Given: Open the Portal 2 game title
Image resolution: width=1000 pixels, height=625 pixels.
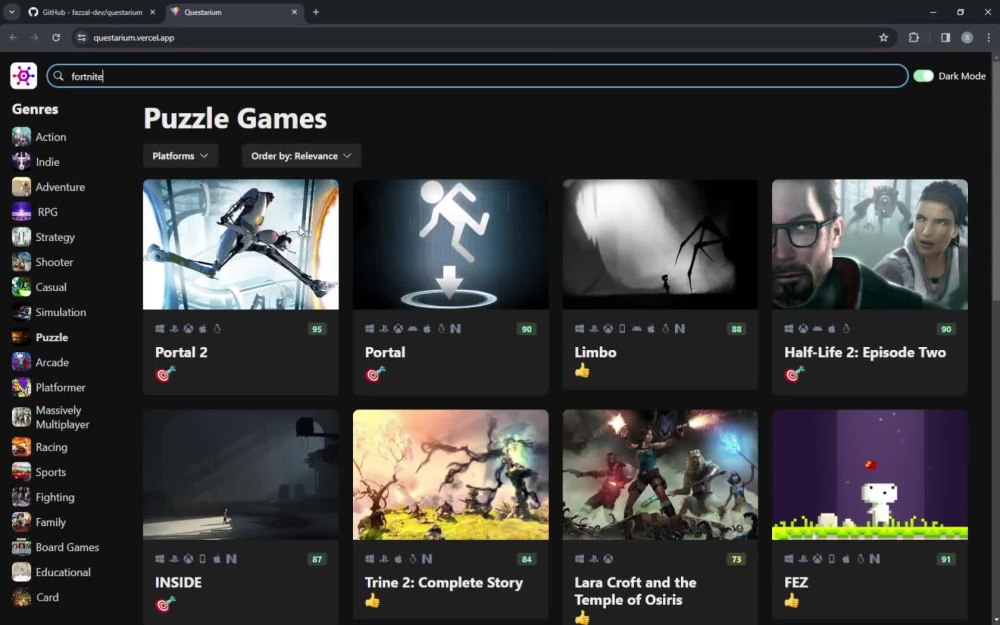Looking at the screenshot, I should point(181,352).
